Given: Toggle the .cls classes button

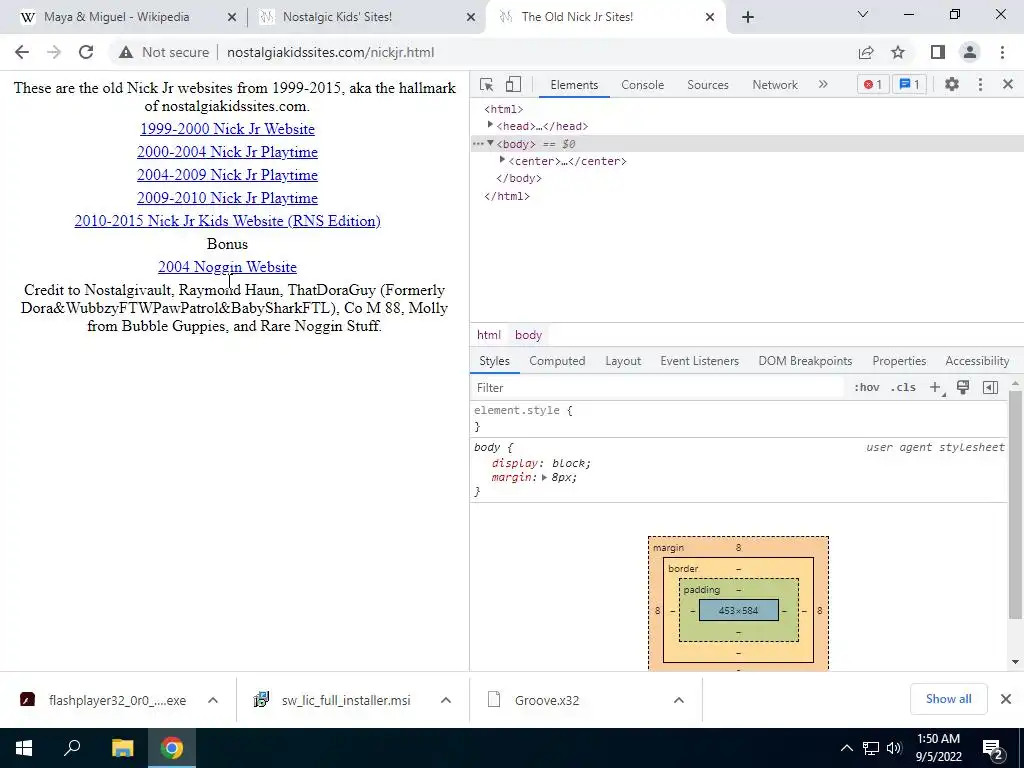Looking at the screenshot, I should pyautogui.click(x=903, y=387).
